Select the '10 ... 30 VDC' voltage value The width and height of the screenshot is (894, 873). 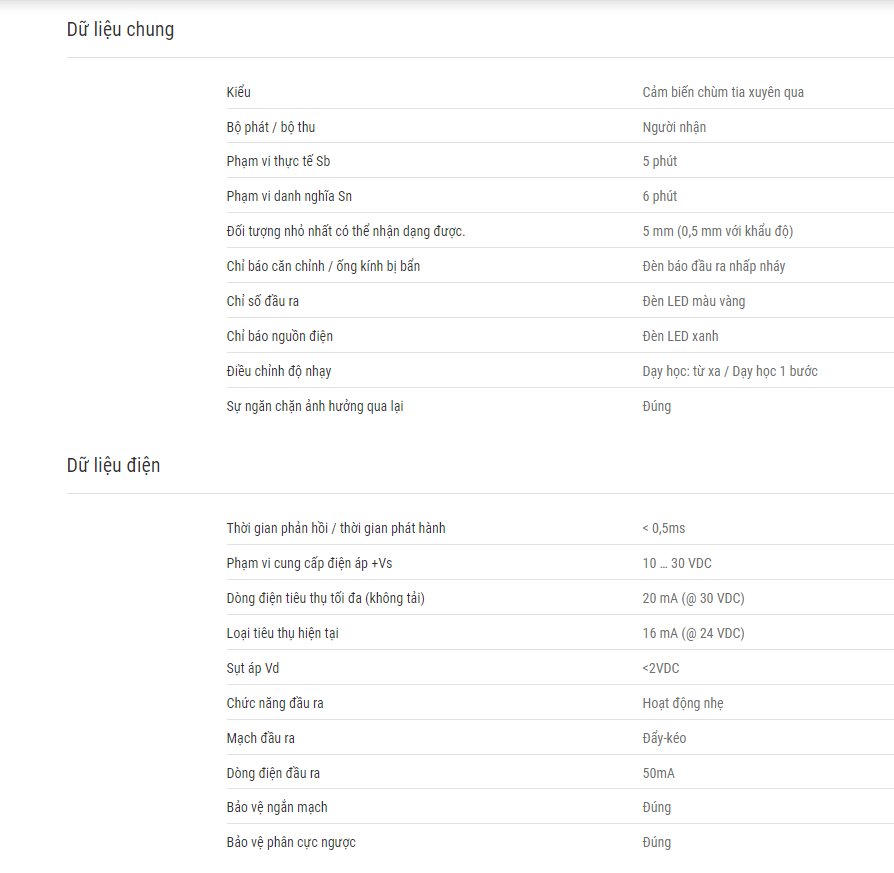677,563
